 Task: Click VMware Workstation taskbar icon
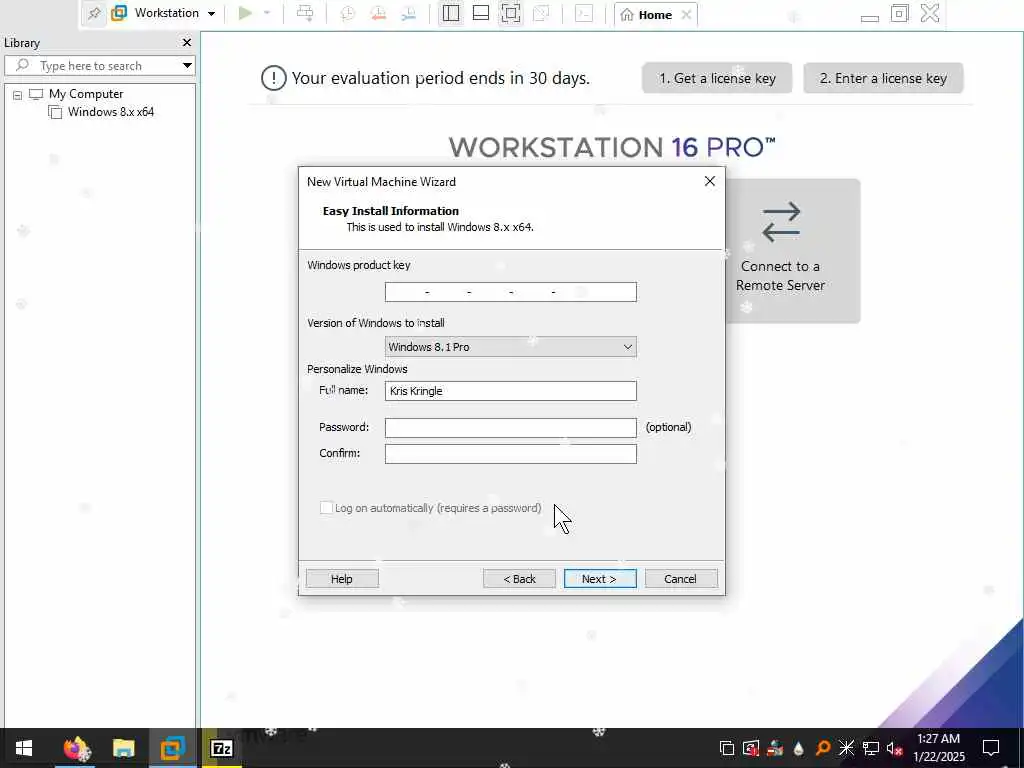point(172,748)
